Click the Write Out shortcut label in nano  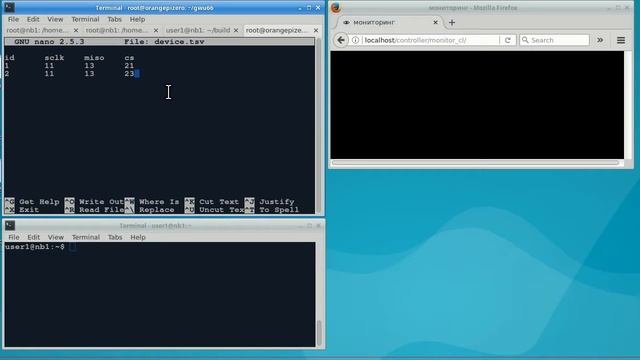[x=101, y=202]
